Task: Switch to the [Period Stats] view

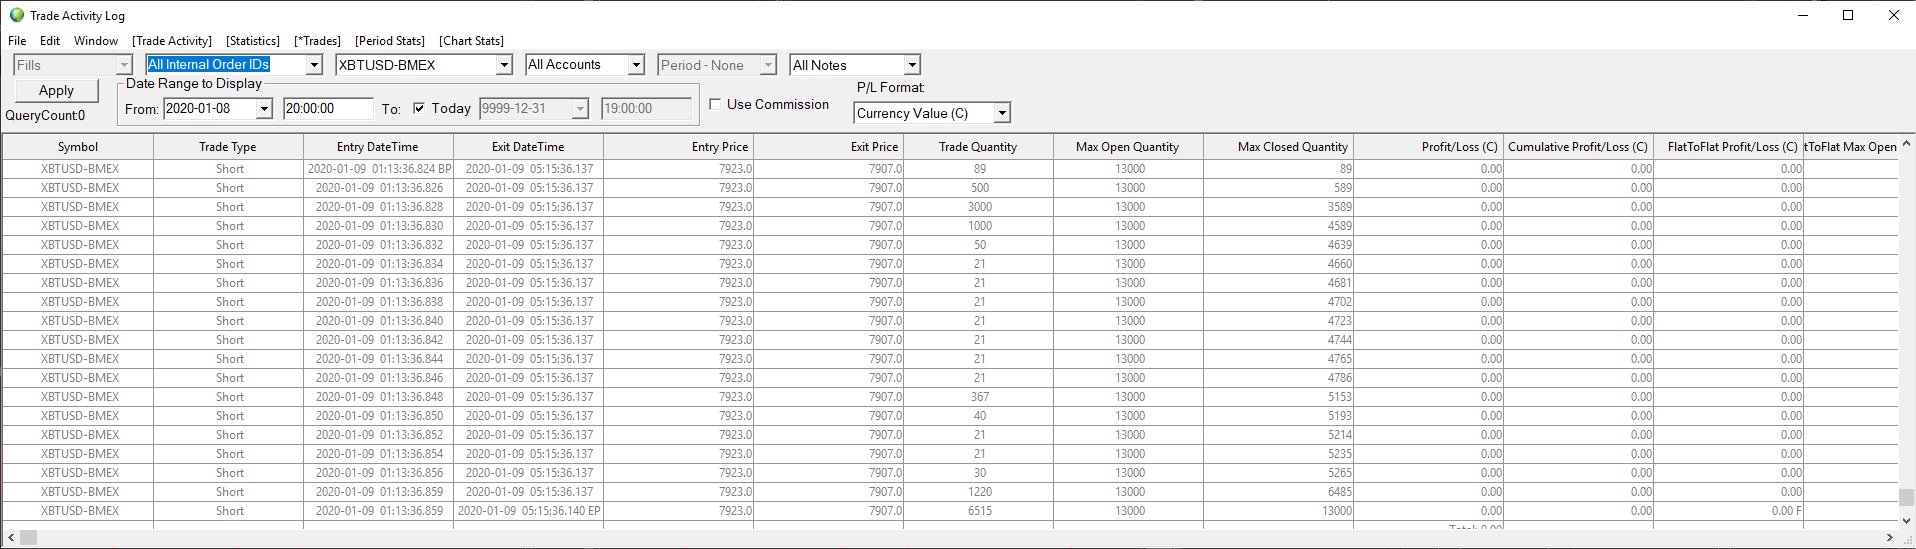Action: (390, 41)
